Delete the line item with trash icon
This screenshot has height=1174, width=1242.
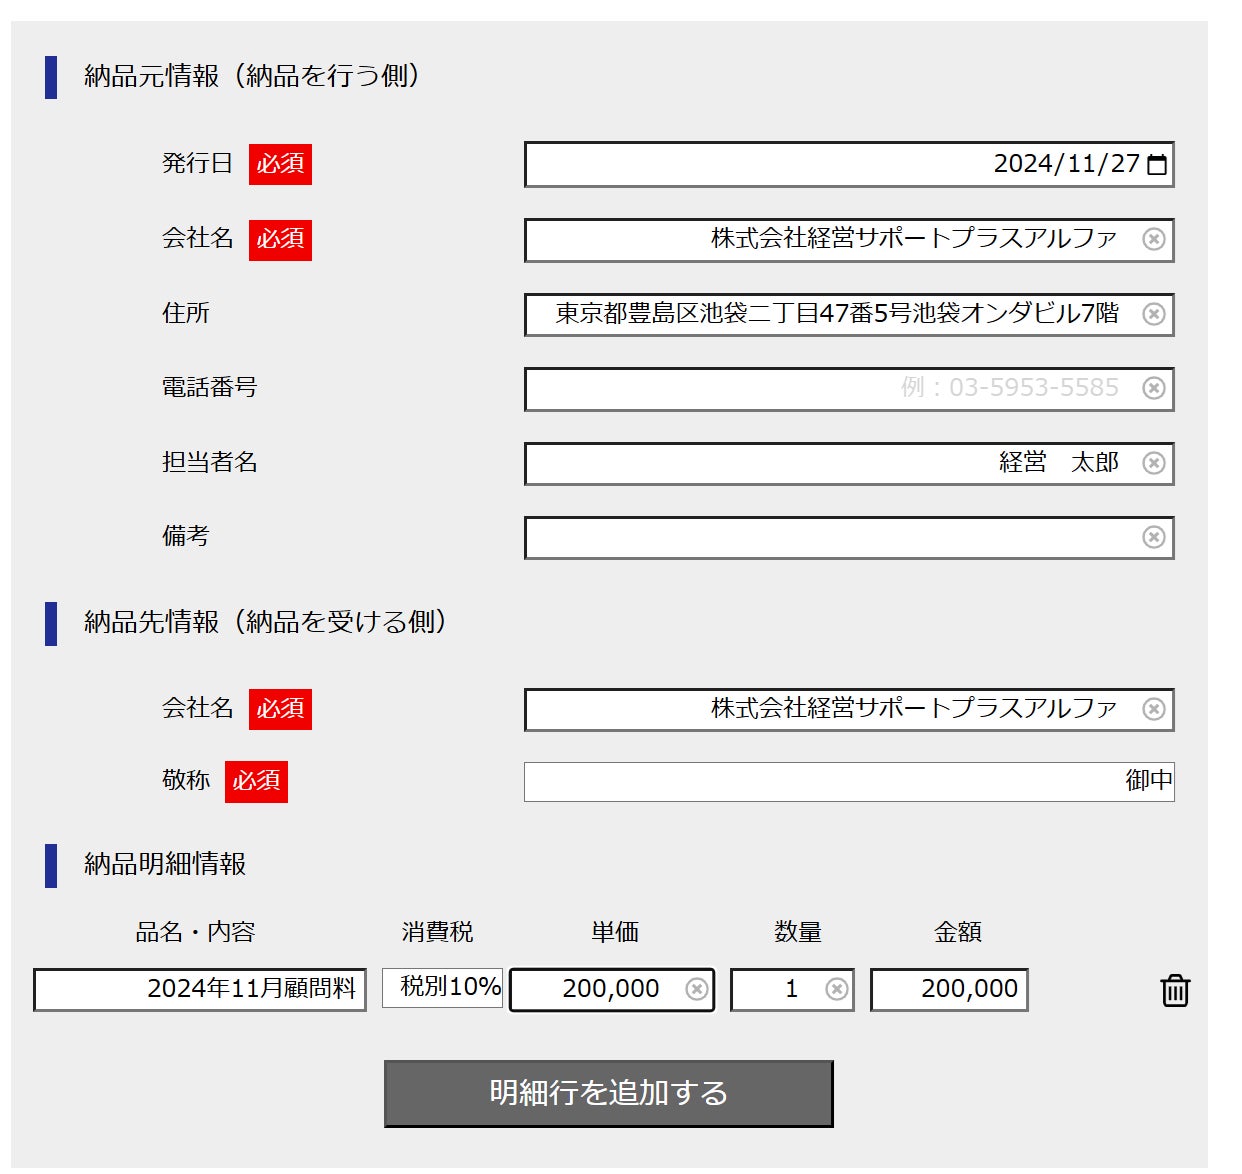[1175, 990]
